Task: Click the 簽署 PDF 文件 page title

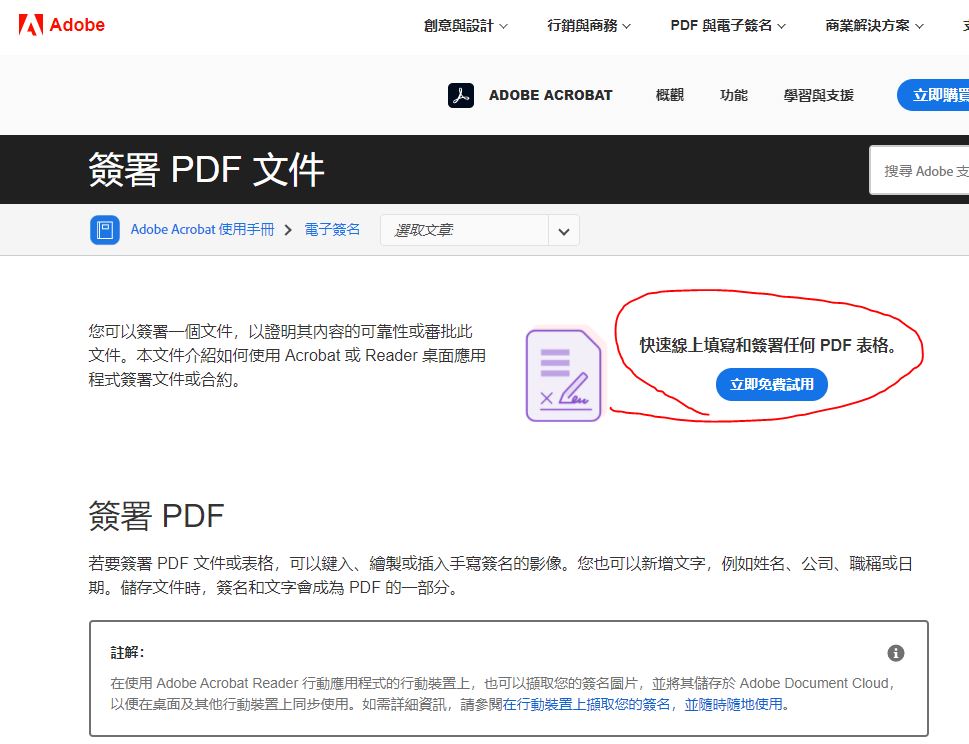Action: tap(206, 169)
